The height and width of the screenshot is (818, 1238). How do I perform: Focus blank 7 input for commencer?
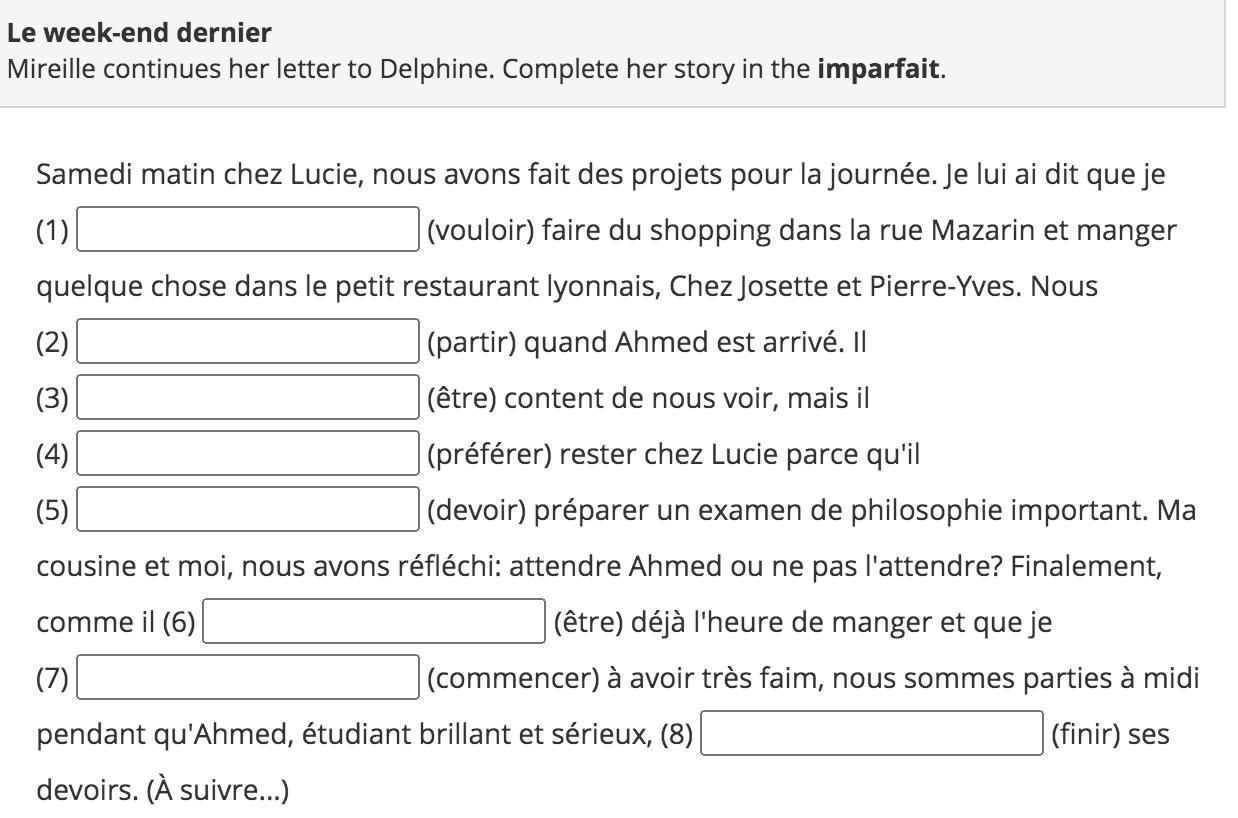tap(248, 677)
